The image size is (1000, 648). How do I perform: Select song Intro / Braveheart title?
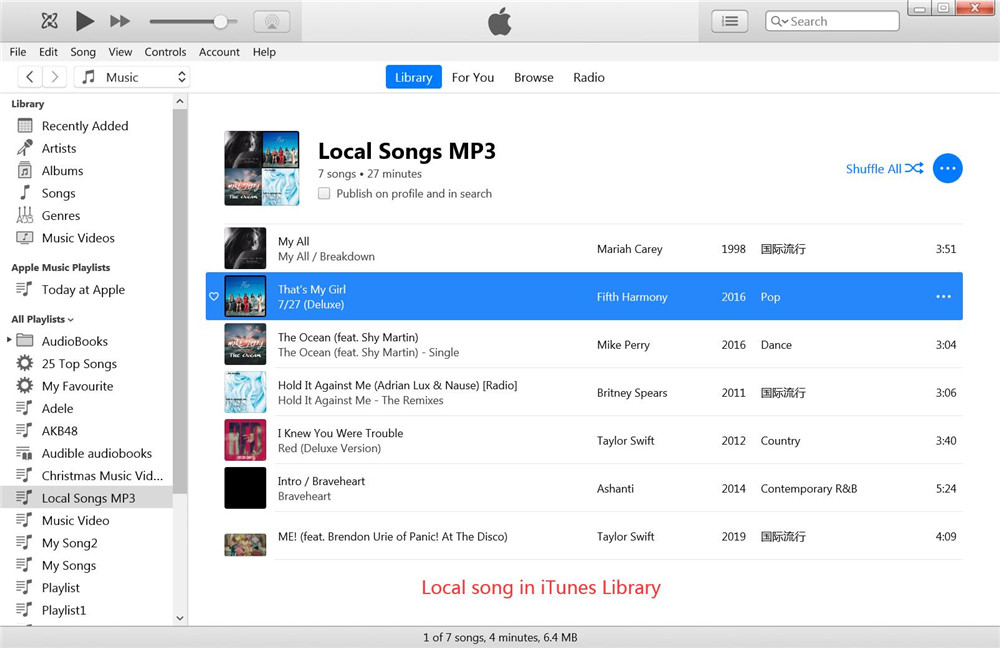(x=321, y=481)
